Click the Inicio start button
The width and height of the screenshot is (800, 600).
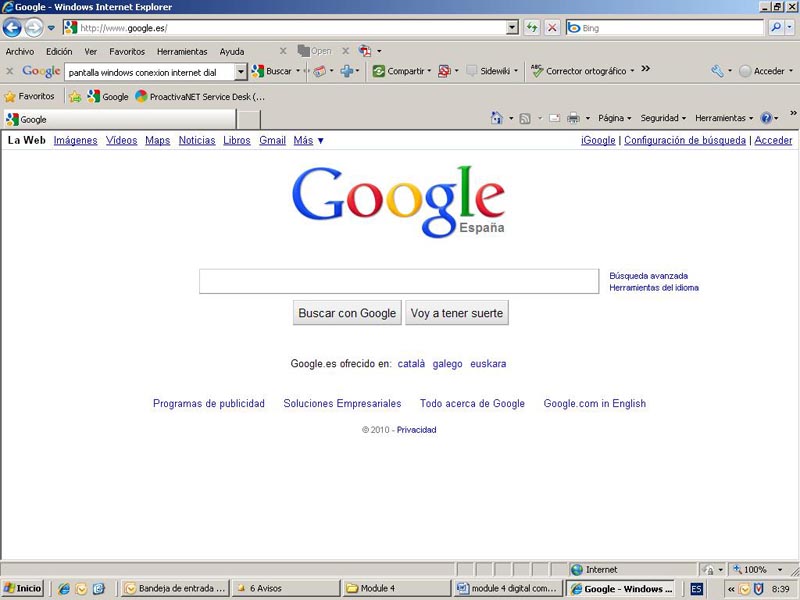point(22,589)
